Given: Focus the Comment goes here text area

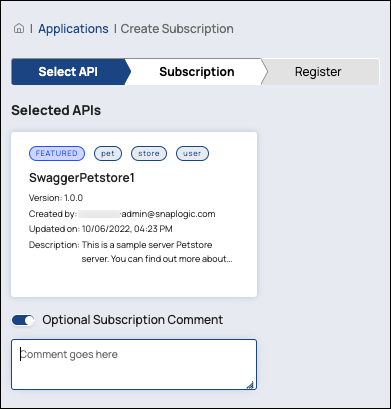Looking at the screenshot, I should click(x=134, y=364).
